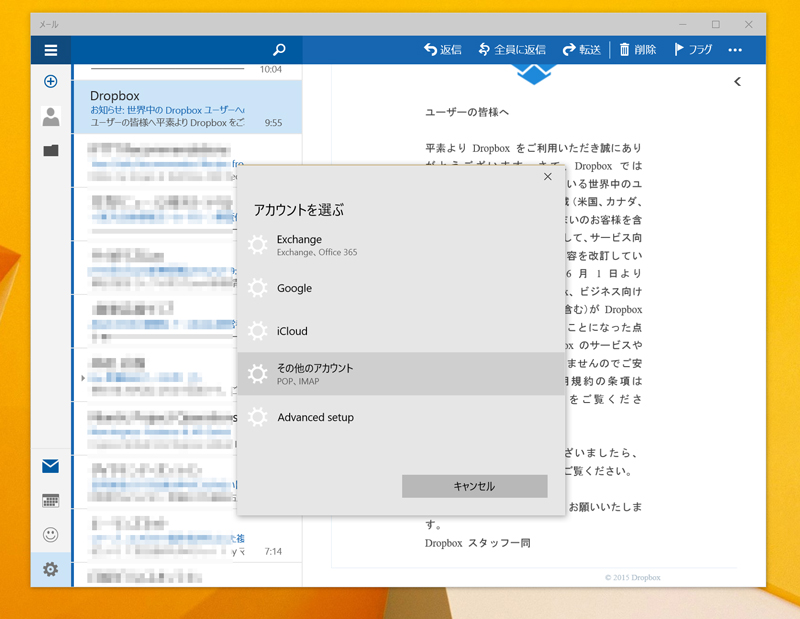This screenshot has height=619, width=800.
Task: Reply to message with 返信
Action: point(442,49)
